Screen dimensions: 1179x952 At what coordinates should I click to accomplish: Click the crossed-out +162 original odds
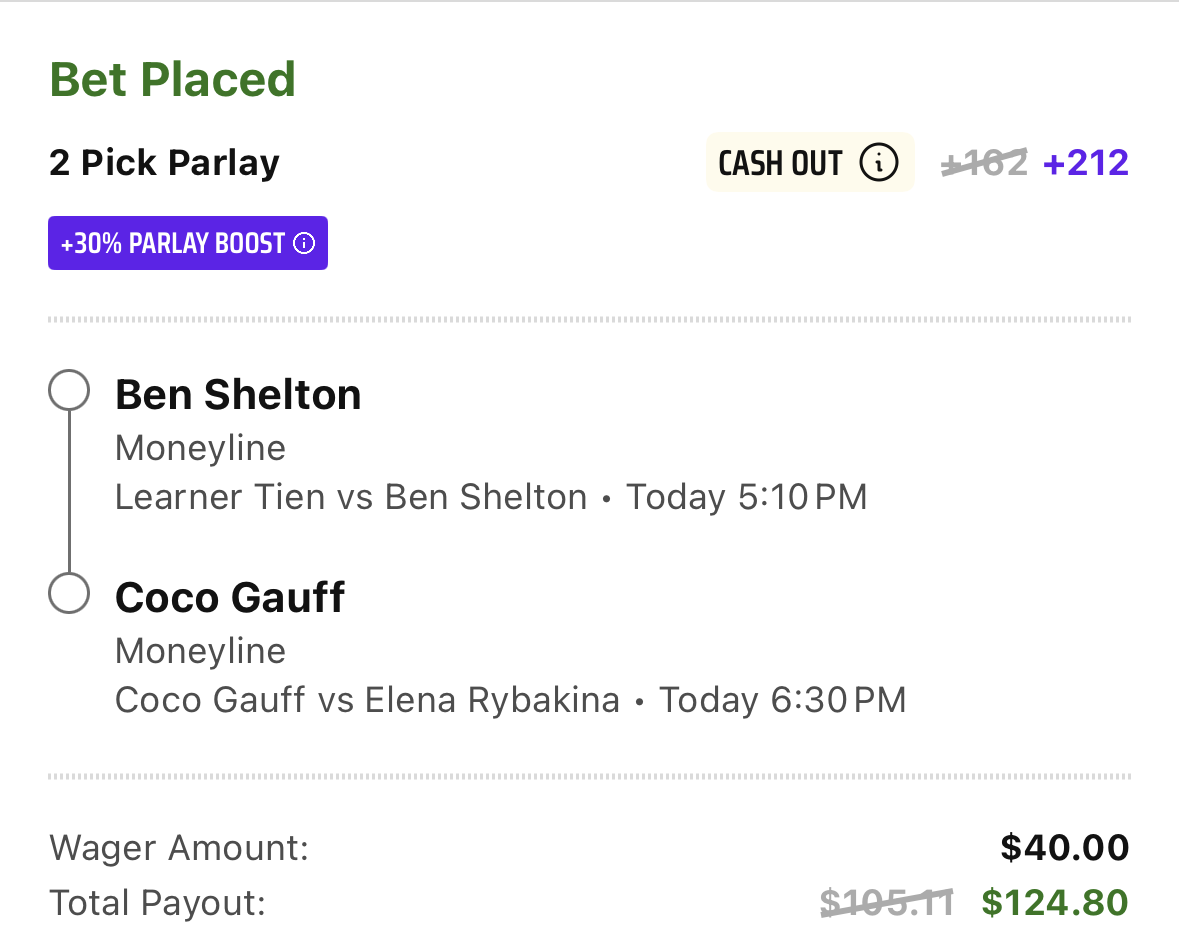tap(984, 162)
